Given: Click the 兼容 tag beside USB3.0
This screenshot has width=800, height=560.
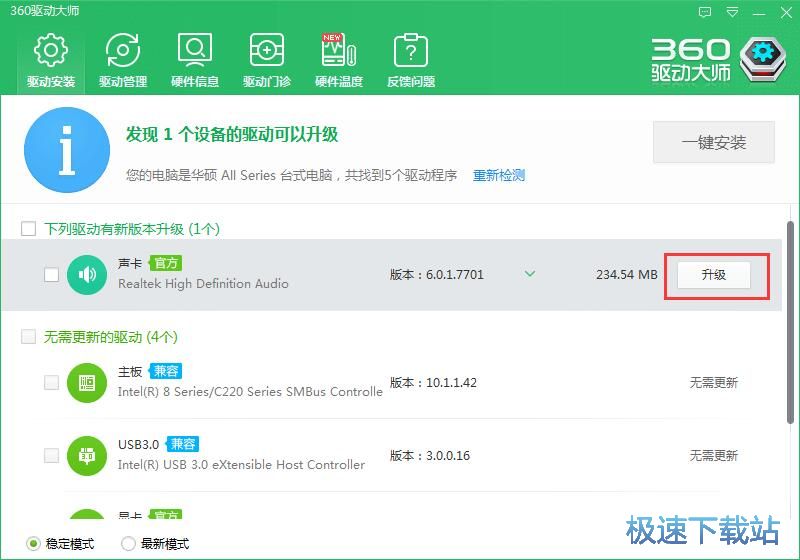Looking at the screenshot, I should (183, 444).
